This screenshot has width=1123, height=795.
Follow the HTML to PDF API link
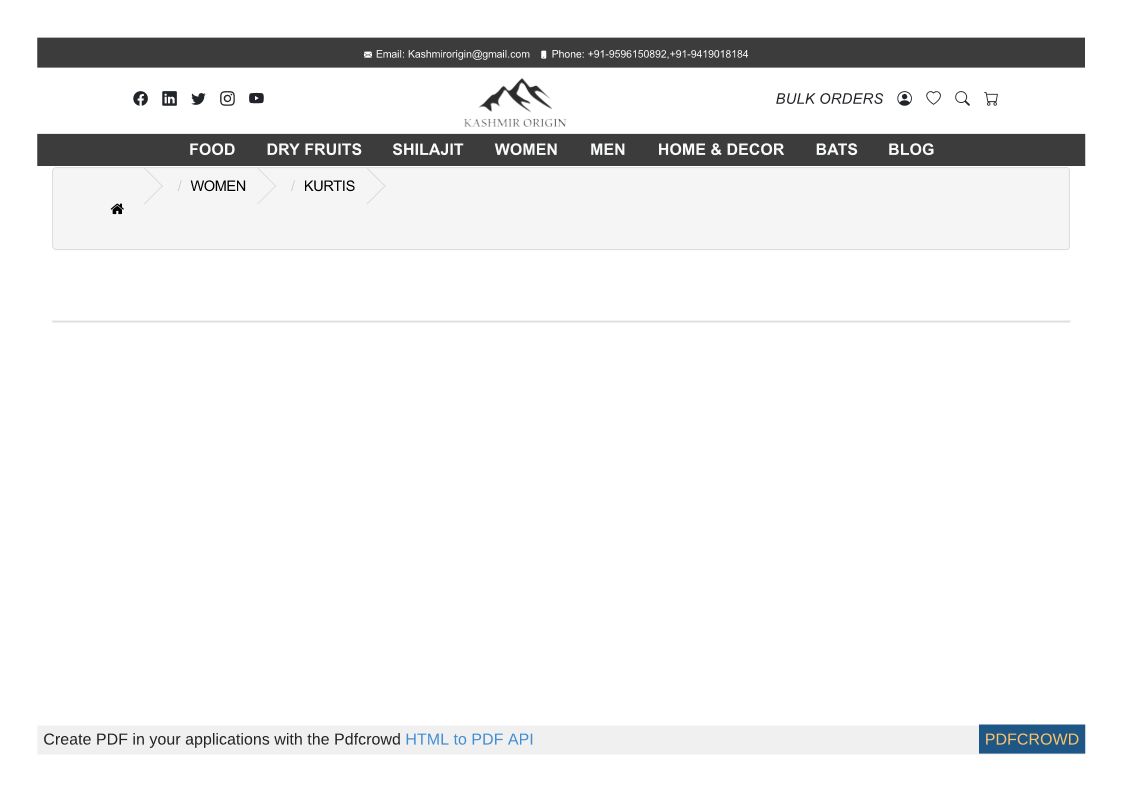click(469, 739)
